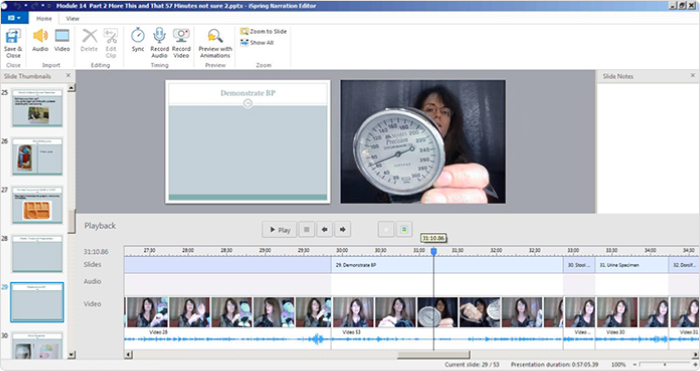The width and height of the screenshot is (700, 371).
Task: Click the 31:10.86 time readout
Action: click(x=96, y=252)
